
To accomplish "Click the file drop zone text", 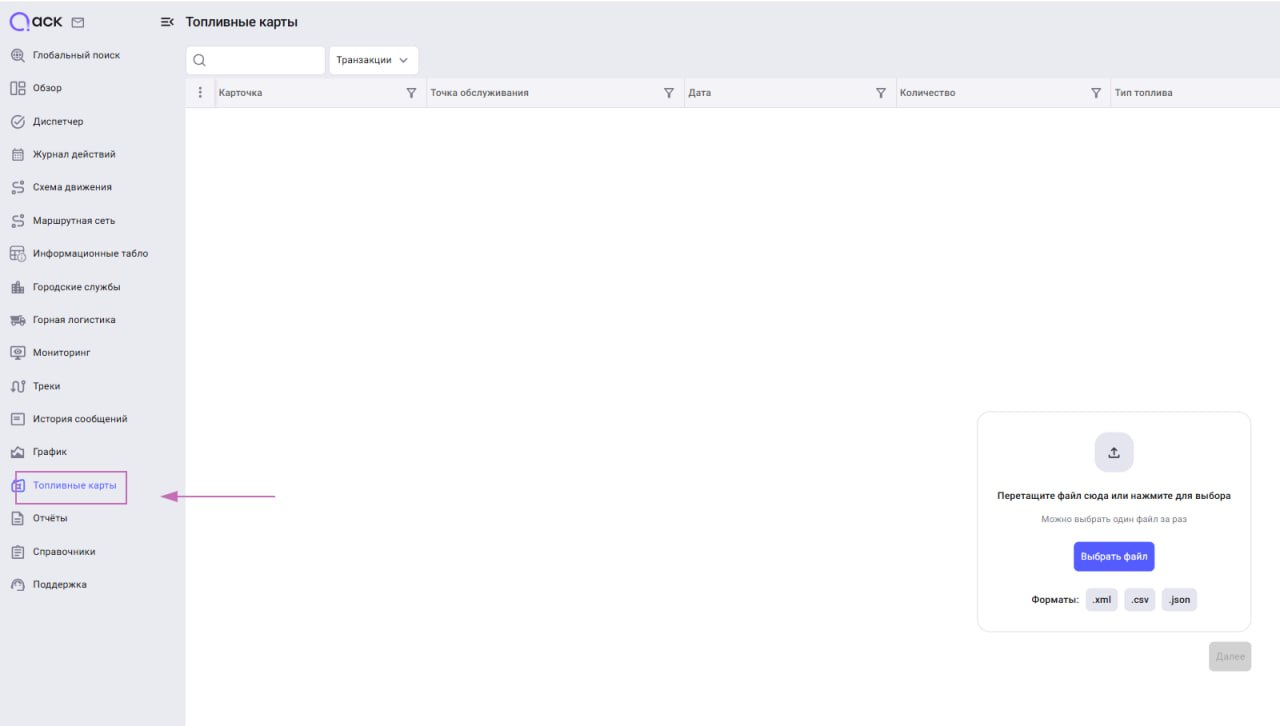I will 1114,495.
